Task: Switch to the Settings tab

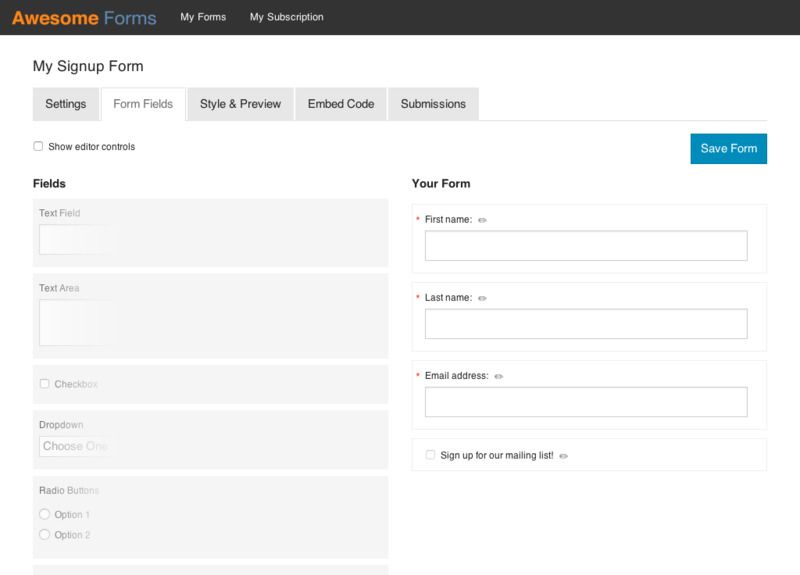Action: tap(66, 104)
